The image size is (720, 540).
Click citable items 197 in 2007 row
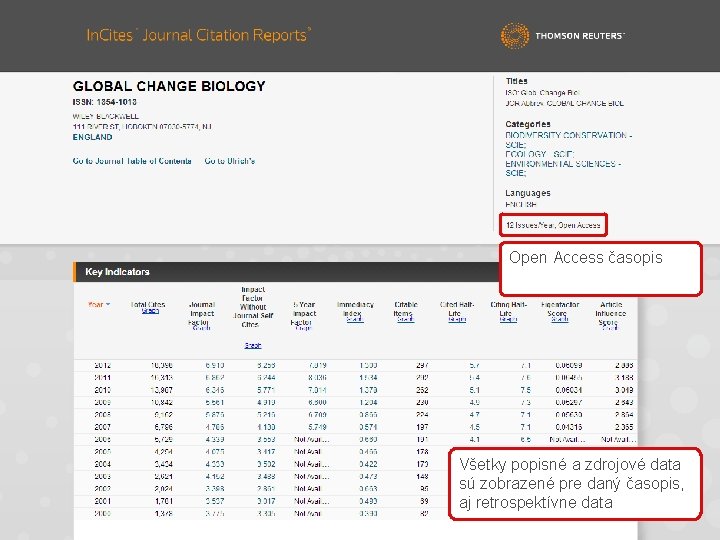pos(422,427)
